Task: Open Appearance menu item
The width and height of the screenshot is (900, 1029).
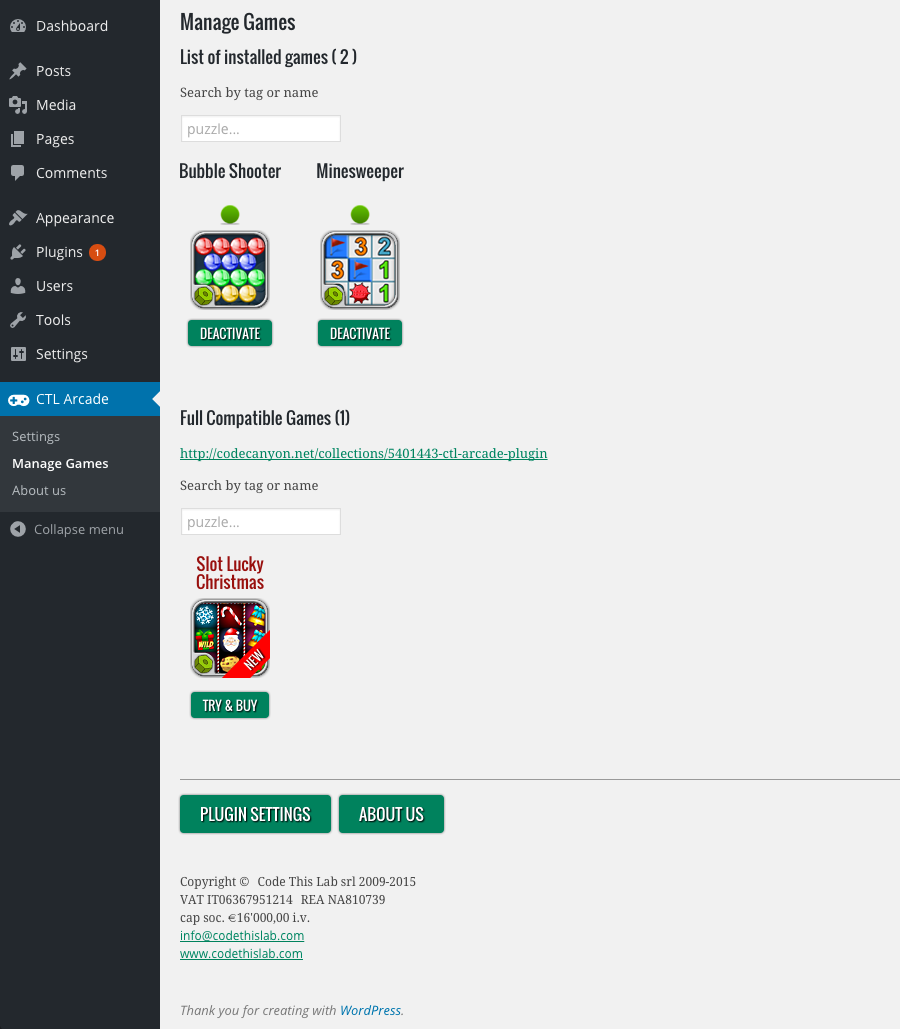Action: click(x=80, y=218)
